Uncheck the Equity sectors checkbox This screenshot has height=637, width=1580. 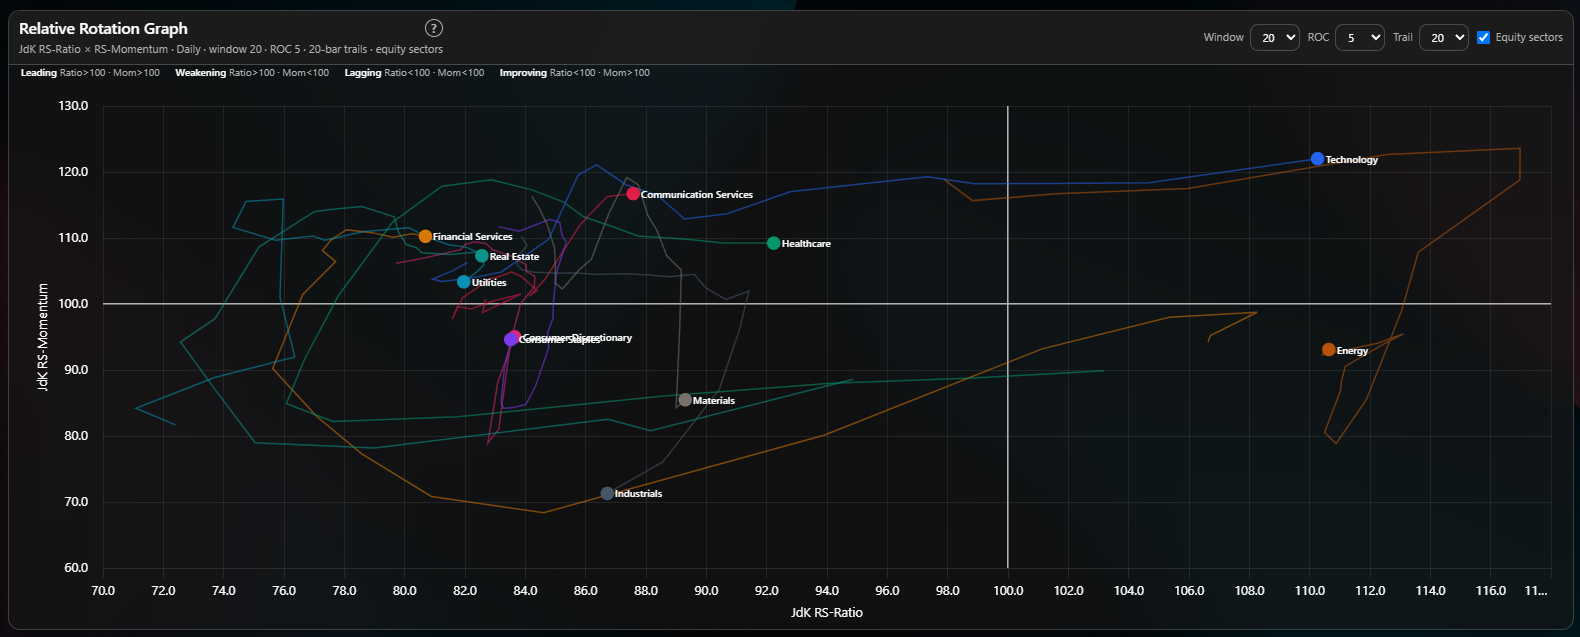point(1483,37)
